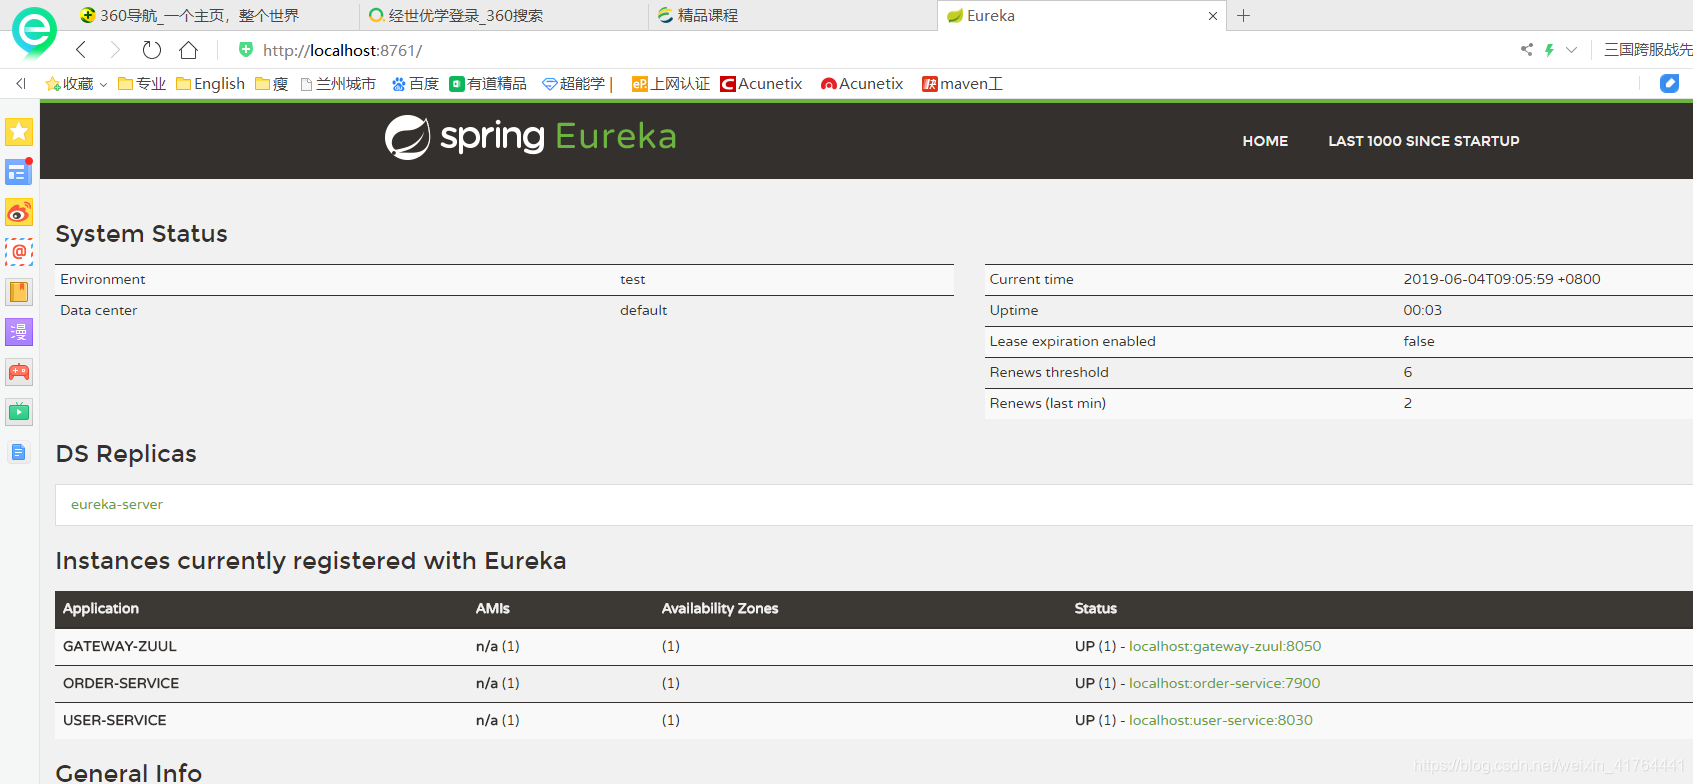Open the 瘦 bookmark folder
The image size is (1693, 784).
[x=271, y=84]
